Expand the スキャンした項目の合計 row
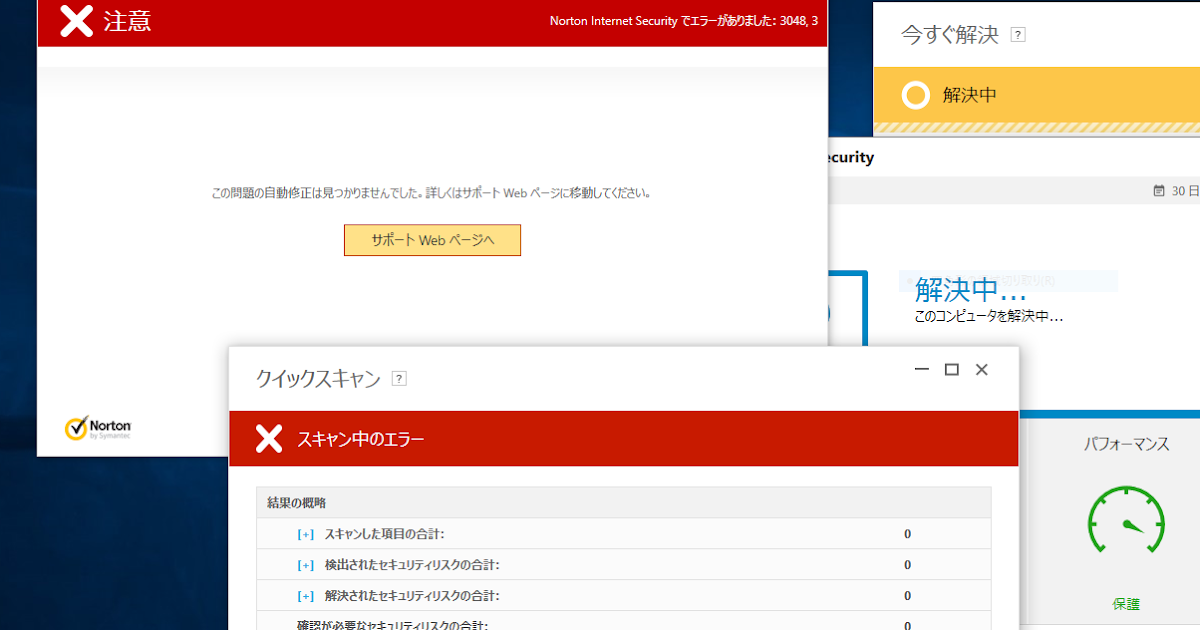 coord(306,534)
